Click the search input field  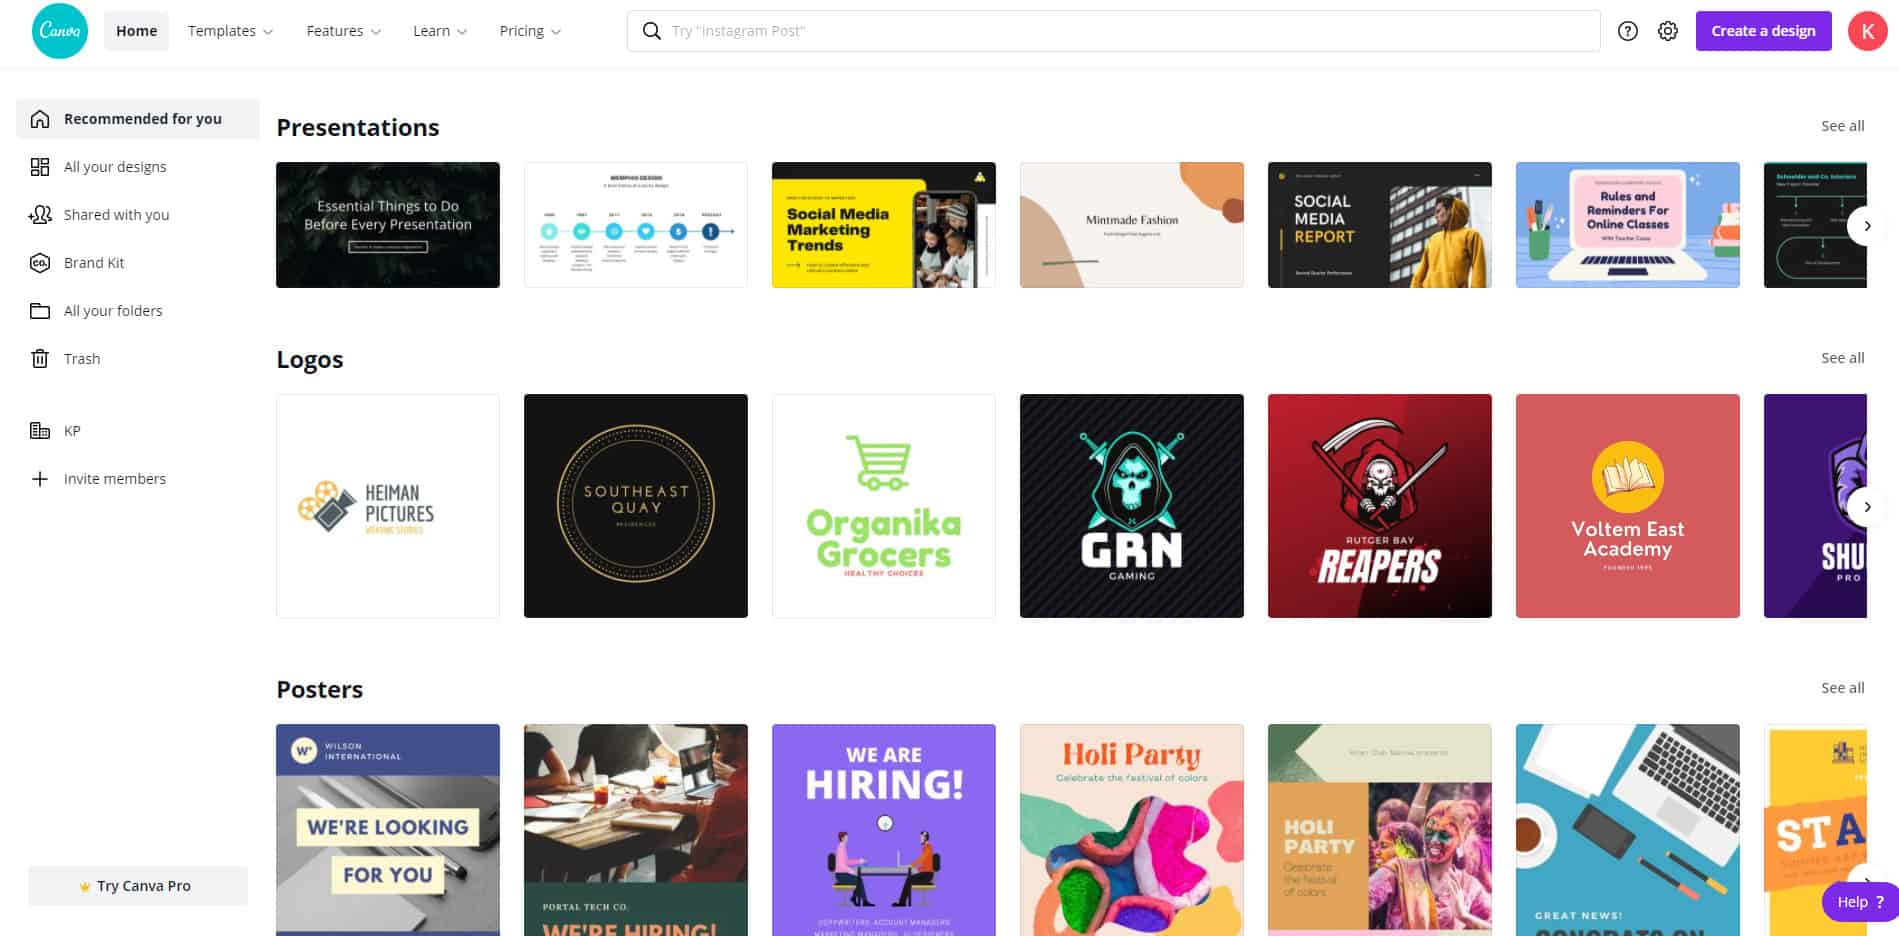pyautogui.click(x=1113, y=31)
